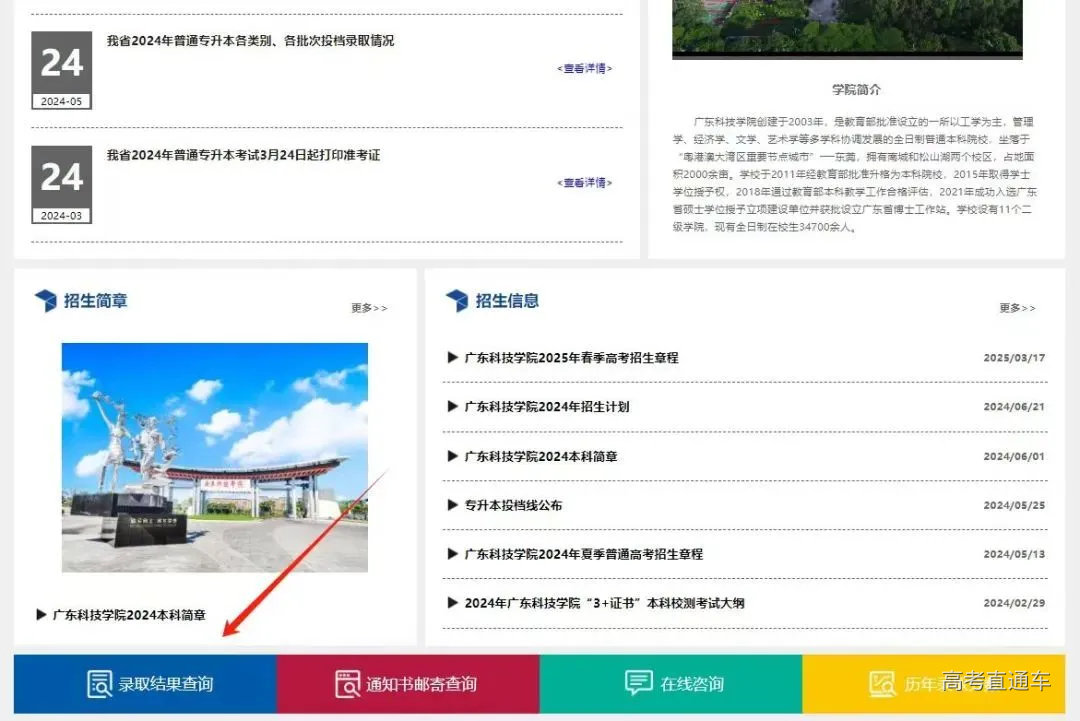This screenshot has height=721, width=1080.
Task: Click the 录取结果查询 document-search icon
Action: point(98,684)
